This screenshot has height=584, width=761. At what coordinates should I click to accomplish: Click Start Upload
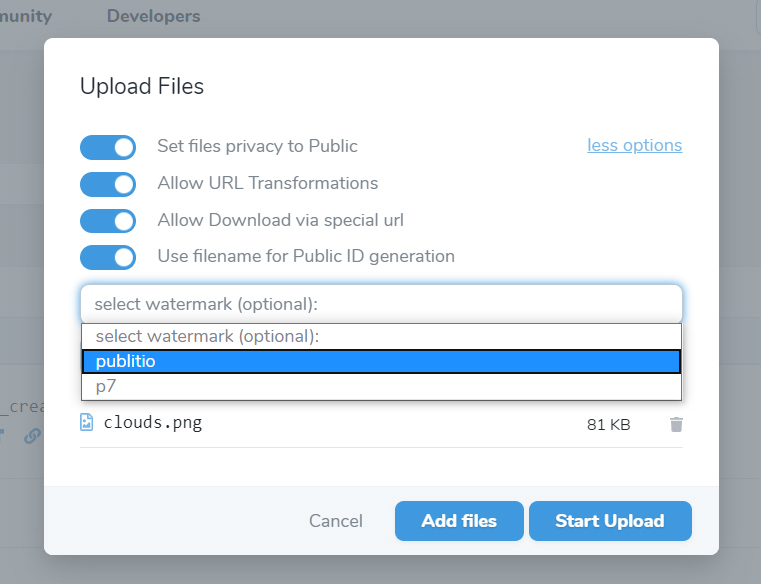pyautogui.click(x=610, y=521)
